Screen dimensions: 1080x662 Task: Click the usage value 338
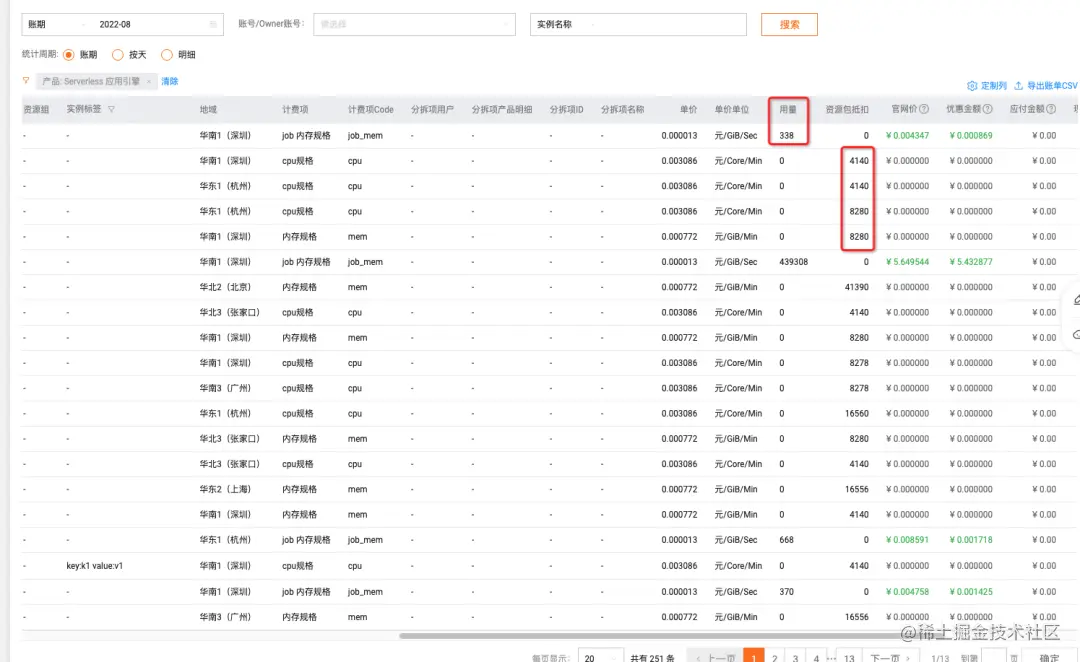[786, 136]
